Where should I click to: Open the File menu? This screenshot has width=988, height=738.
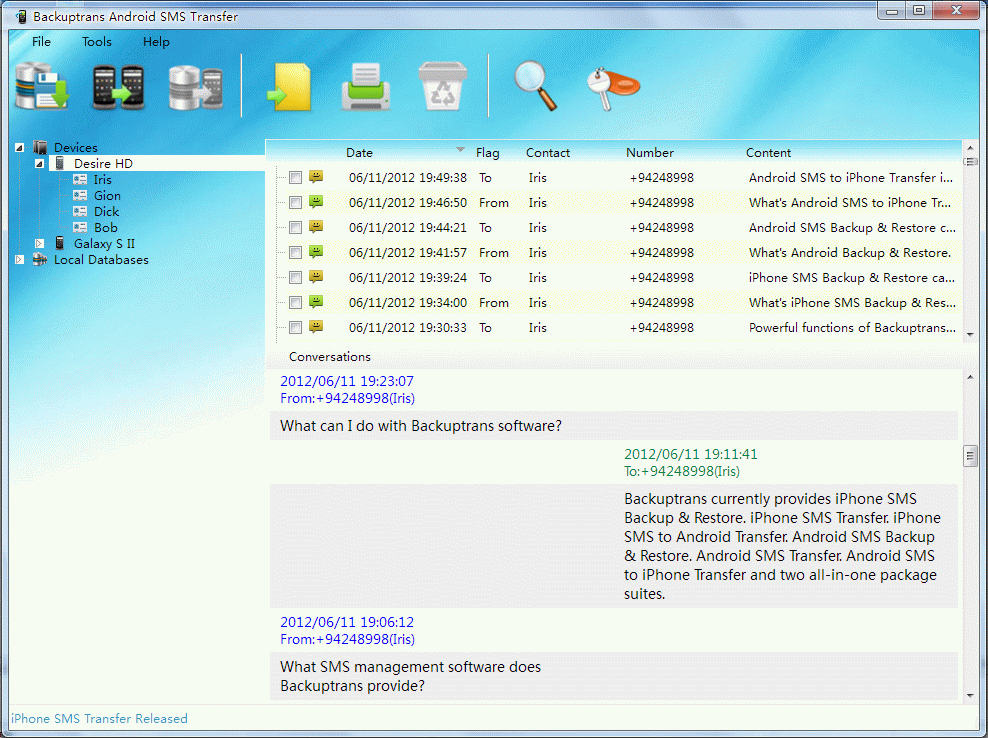41,42
